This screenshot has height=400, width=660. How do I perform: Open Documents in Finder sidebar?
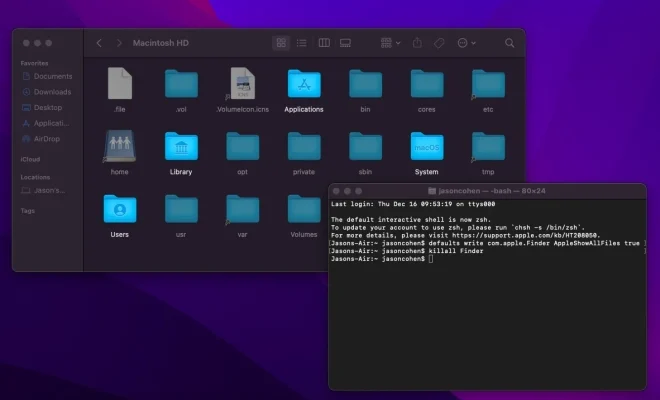coord(48,76)
